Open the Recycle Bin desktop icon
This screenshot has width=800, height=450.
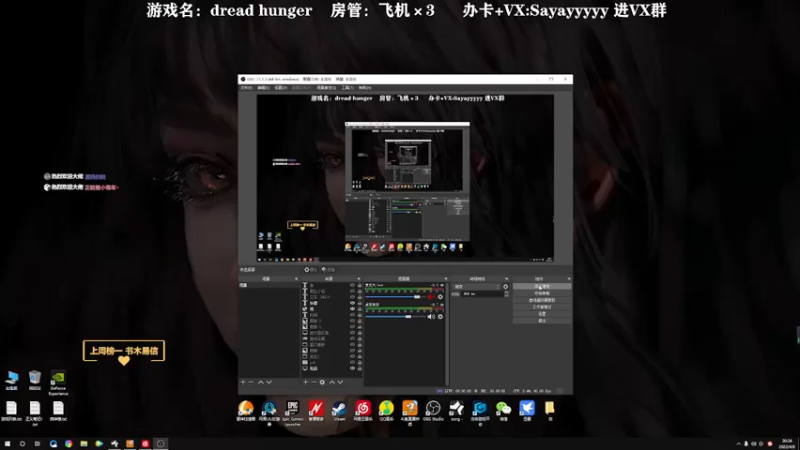[35, 381]
